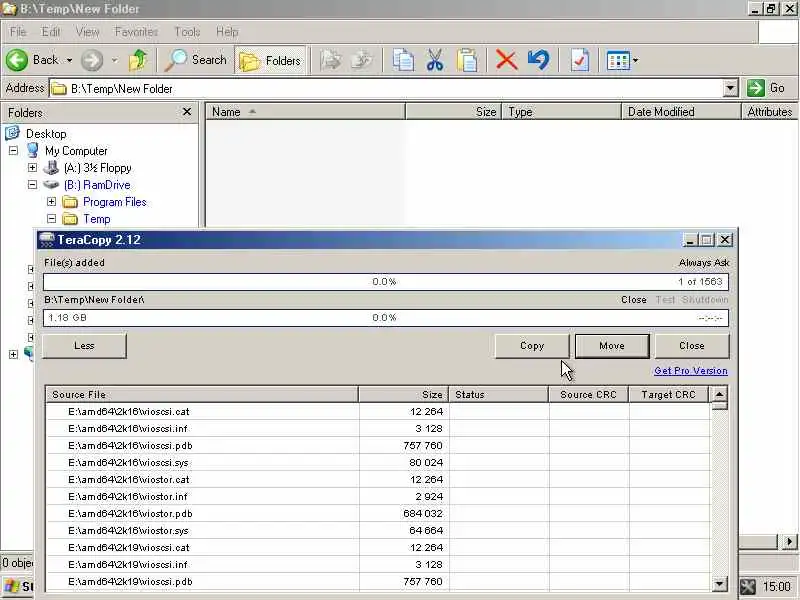Viewport: 800px width, 600px height.
Task: Click the TeraCopy title bar icon
Action: point(47,240)
